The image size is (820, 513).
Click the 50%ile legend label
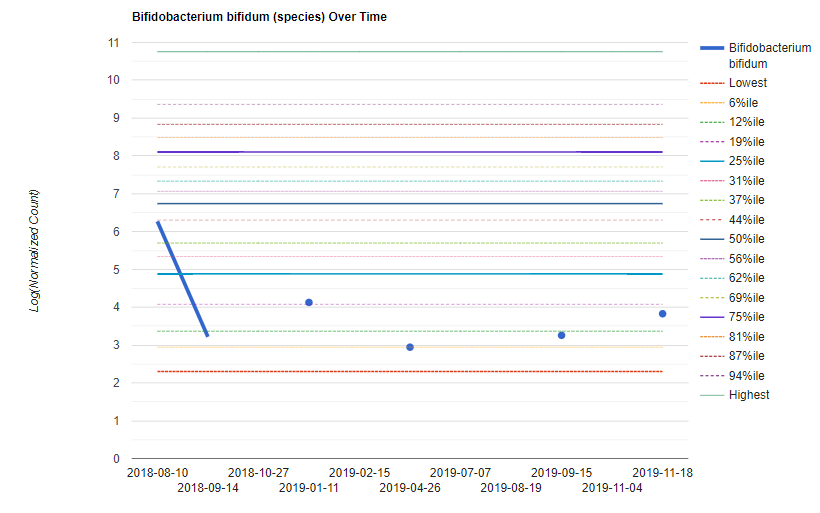coord(749,239)
